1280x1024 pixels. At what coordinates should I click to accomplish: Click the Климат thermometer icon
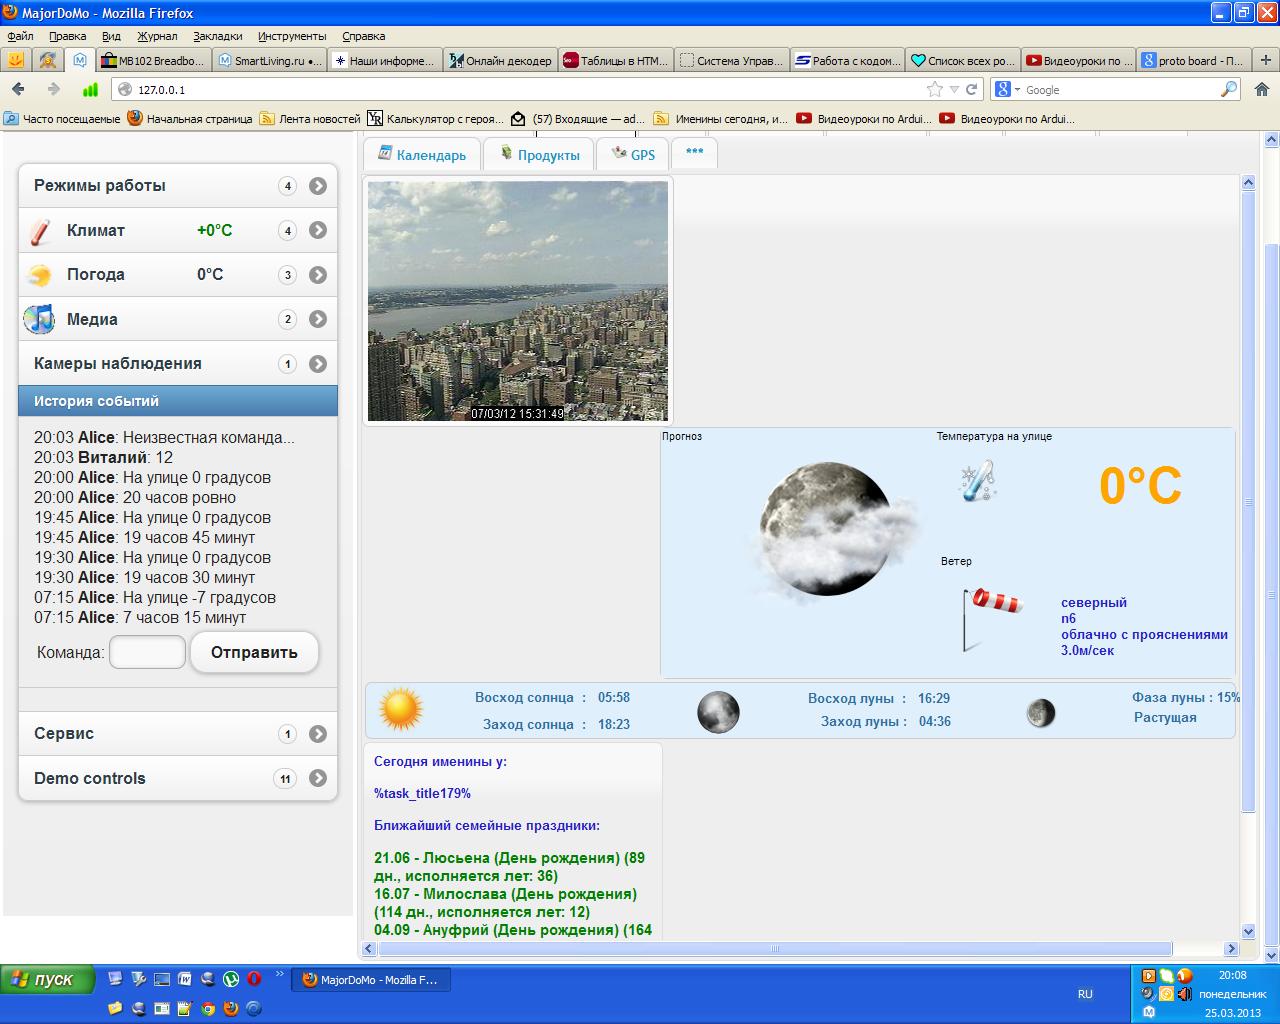click(40, 231)
